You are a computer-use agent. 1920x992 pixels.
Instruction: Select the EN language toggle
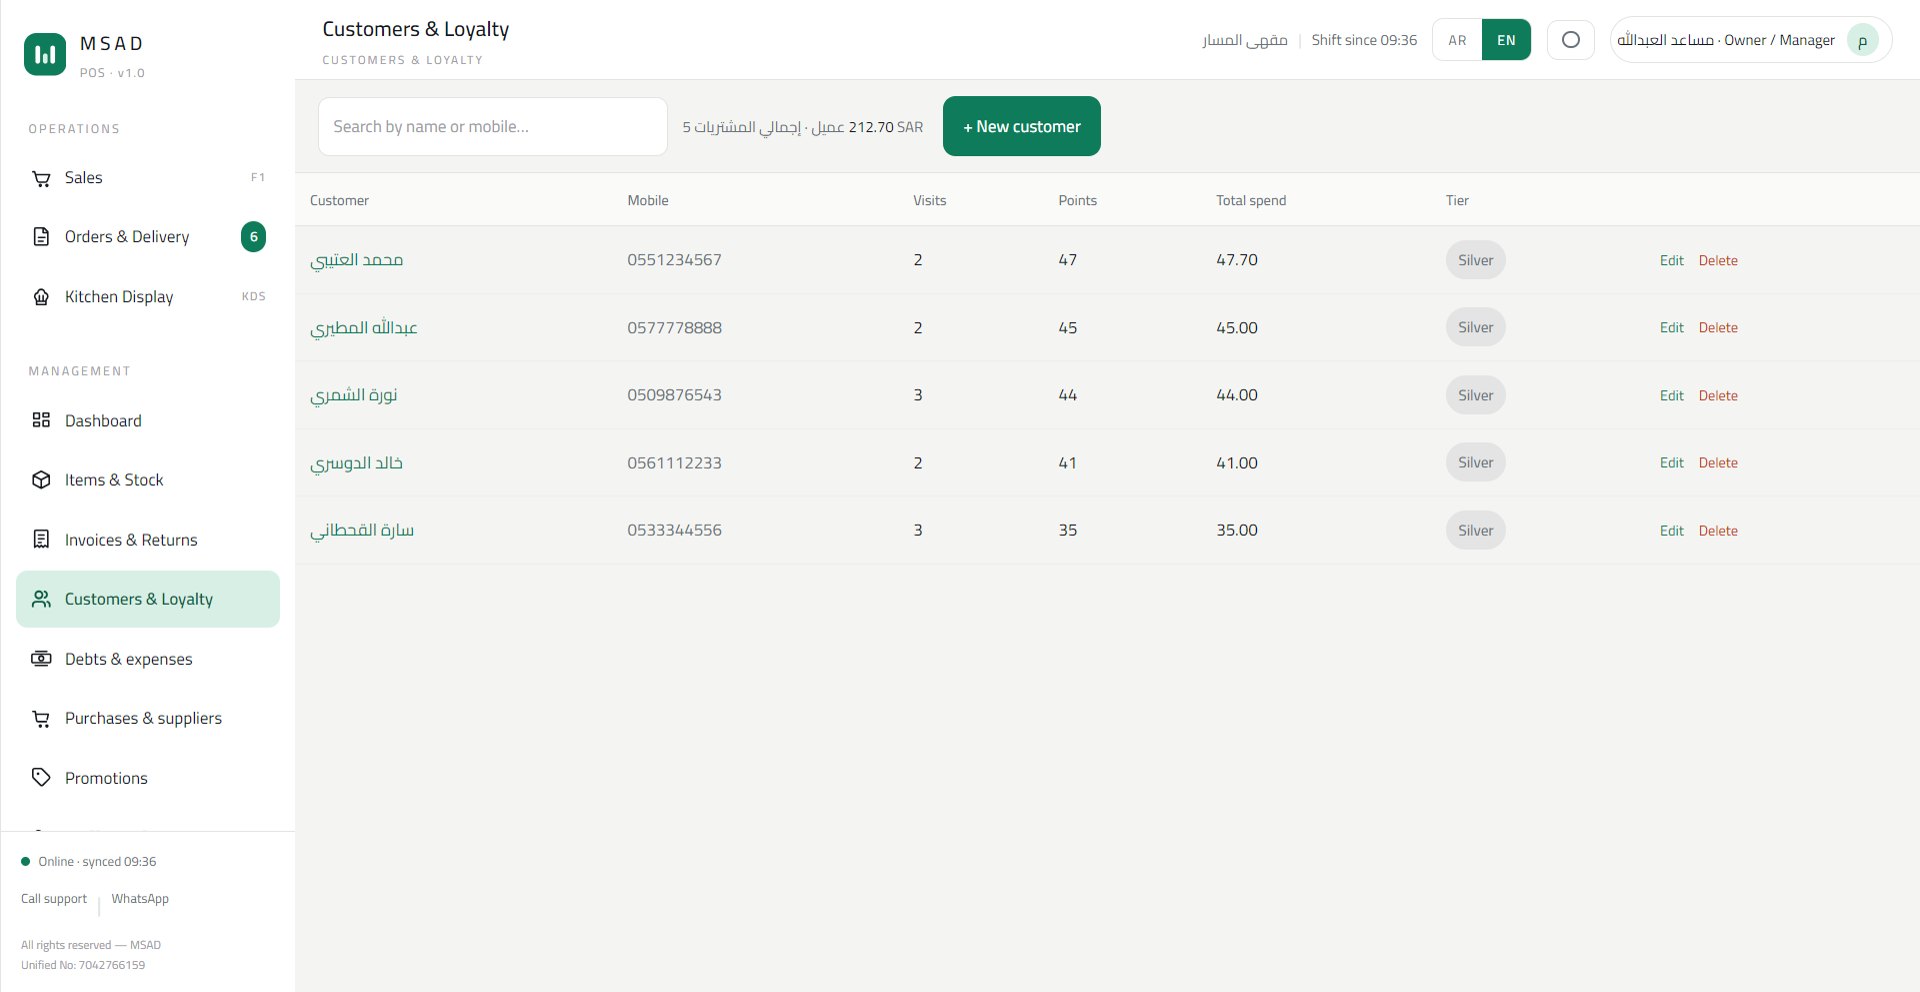pos(1506,40)
